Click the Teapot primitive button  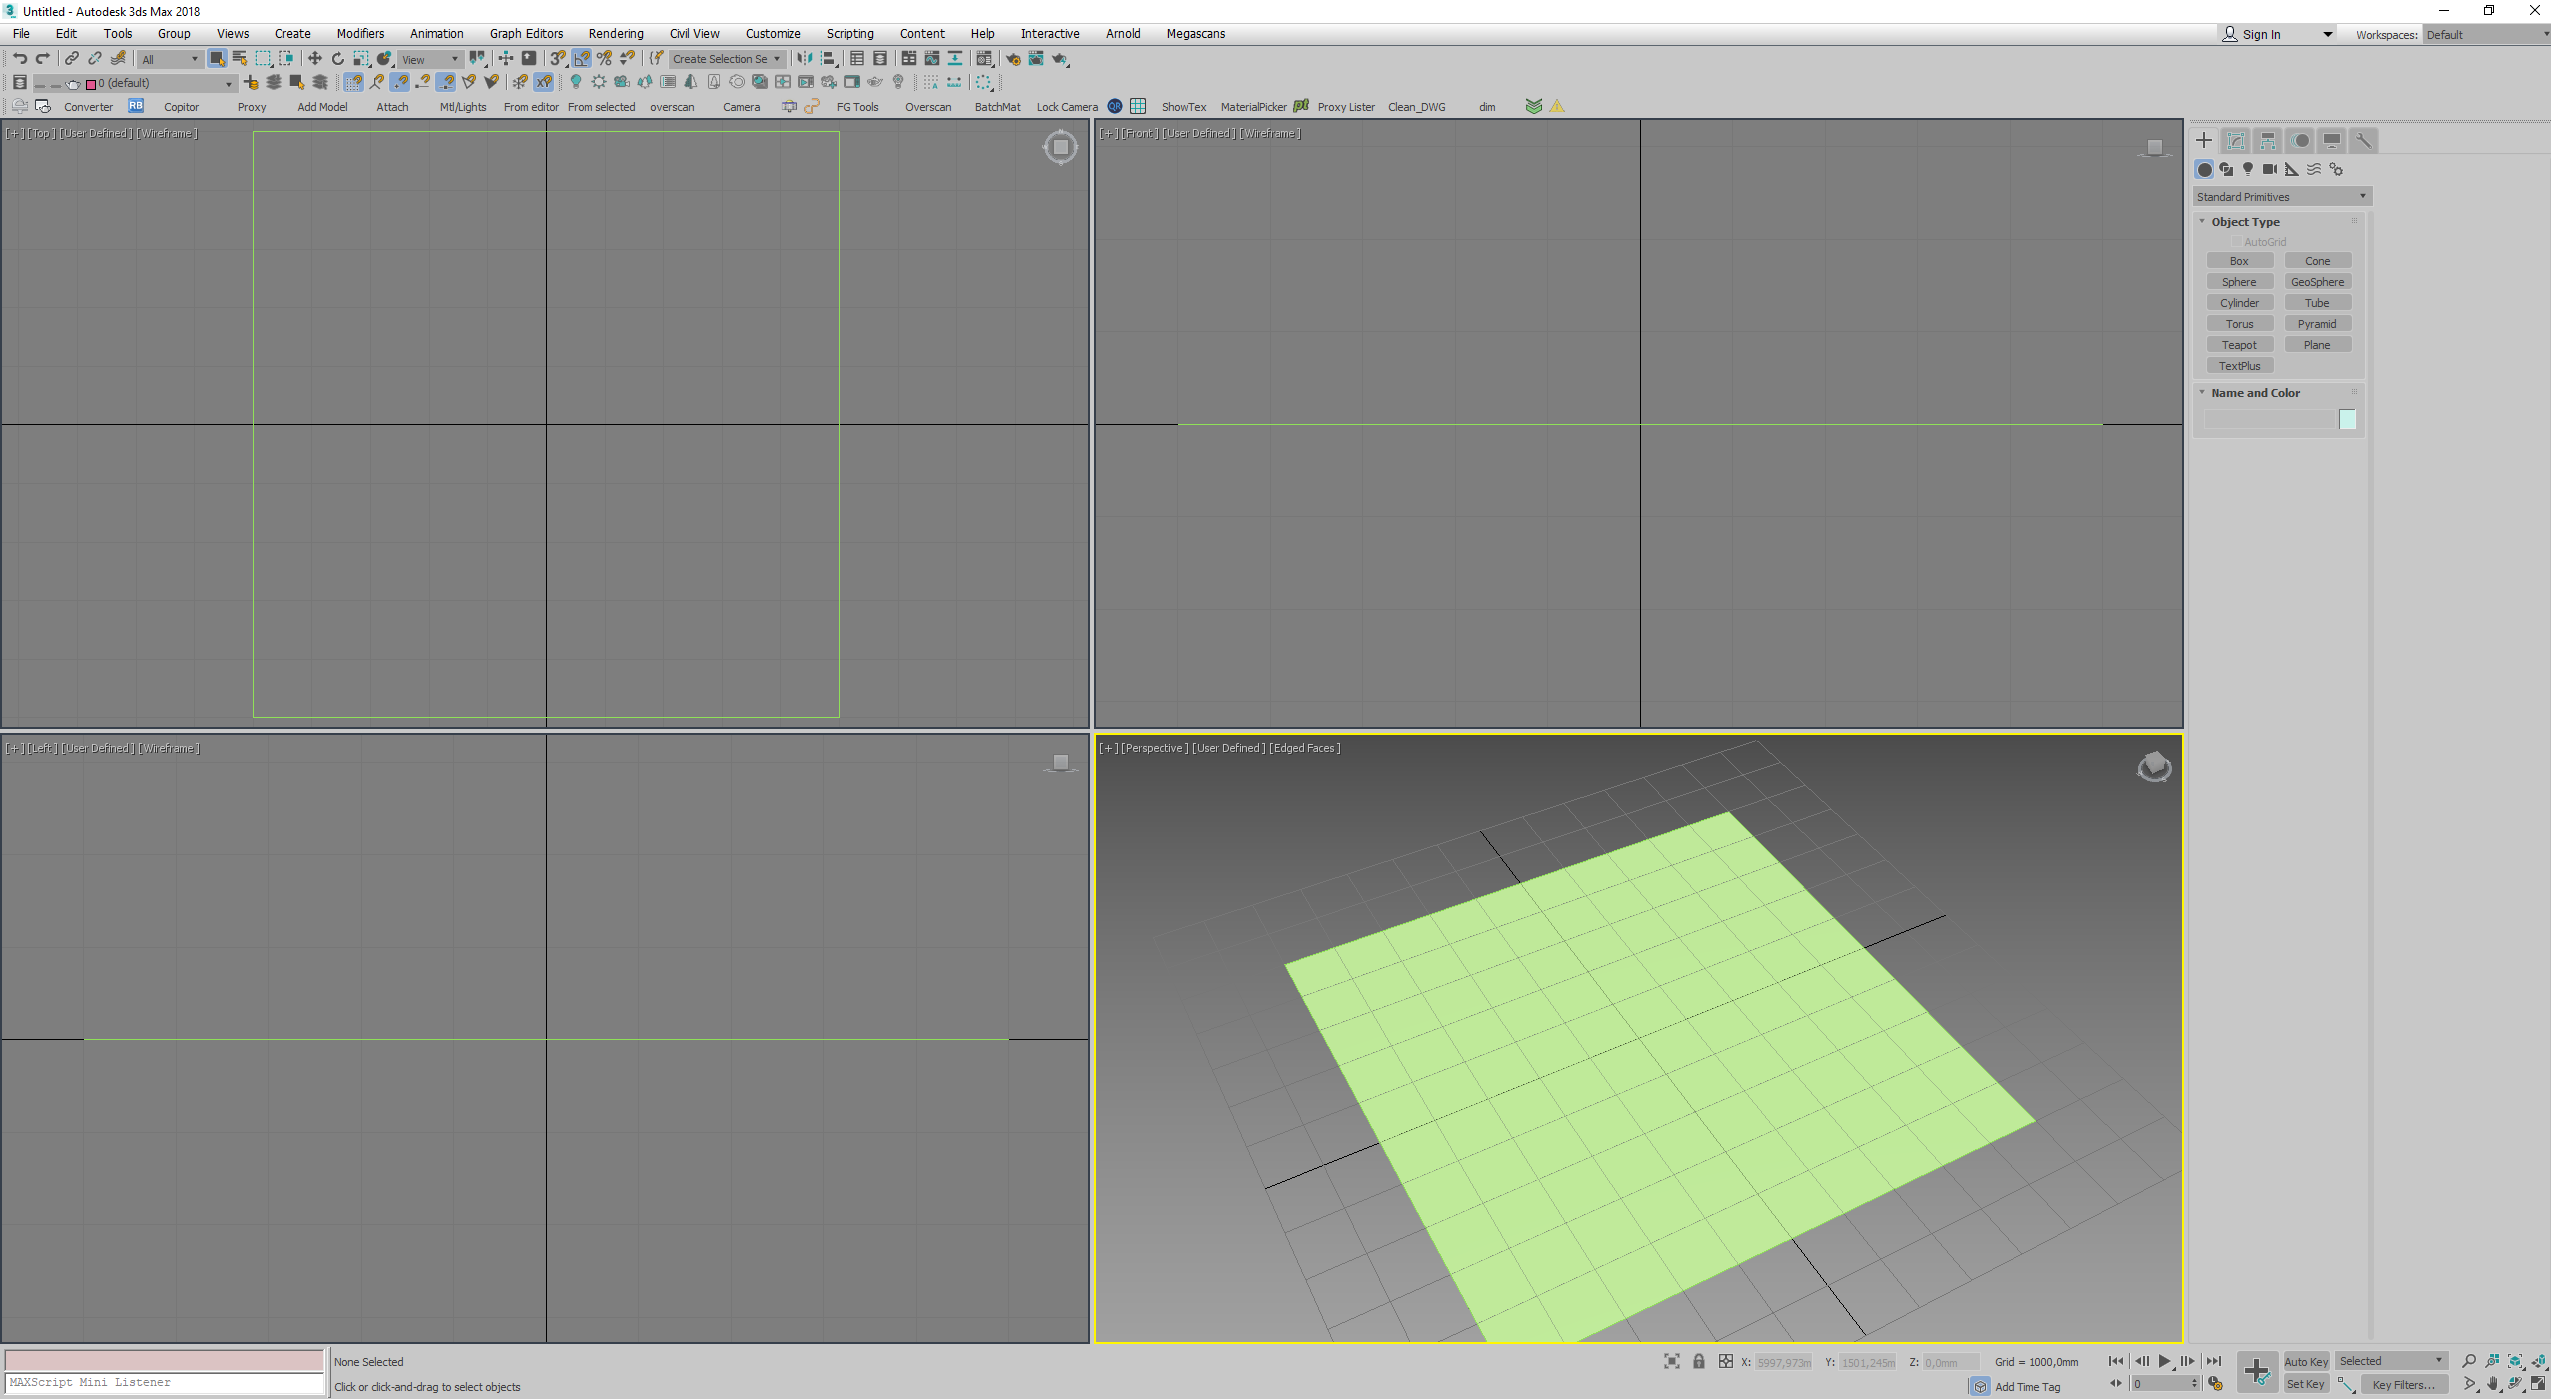click(2239, 345)
